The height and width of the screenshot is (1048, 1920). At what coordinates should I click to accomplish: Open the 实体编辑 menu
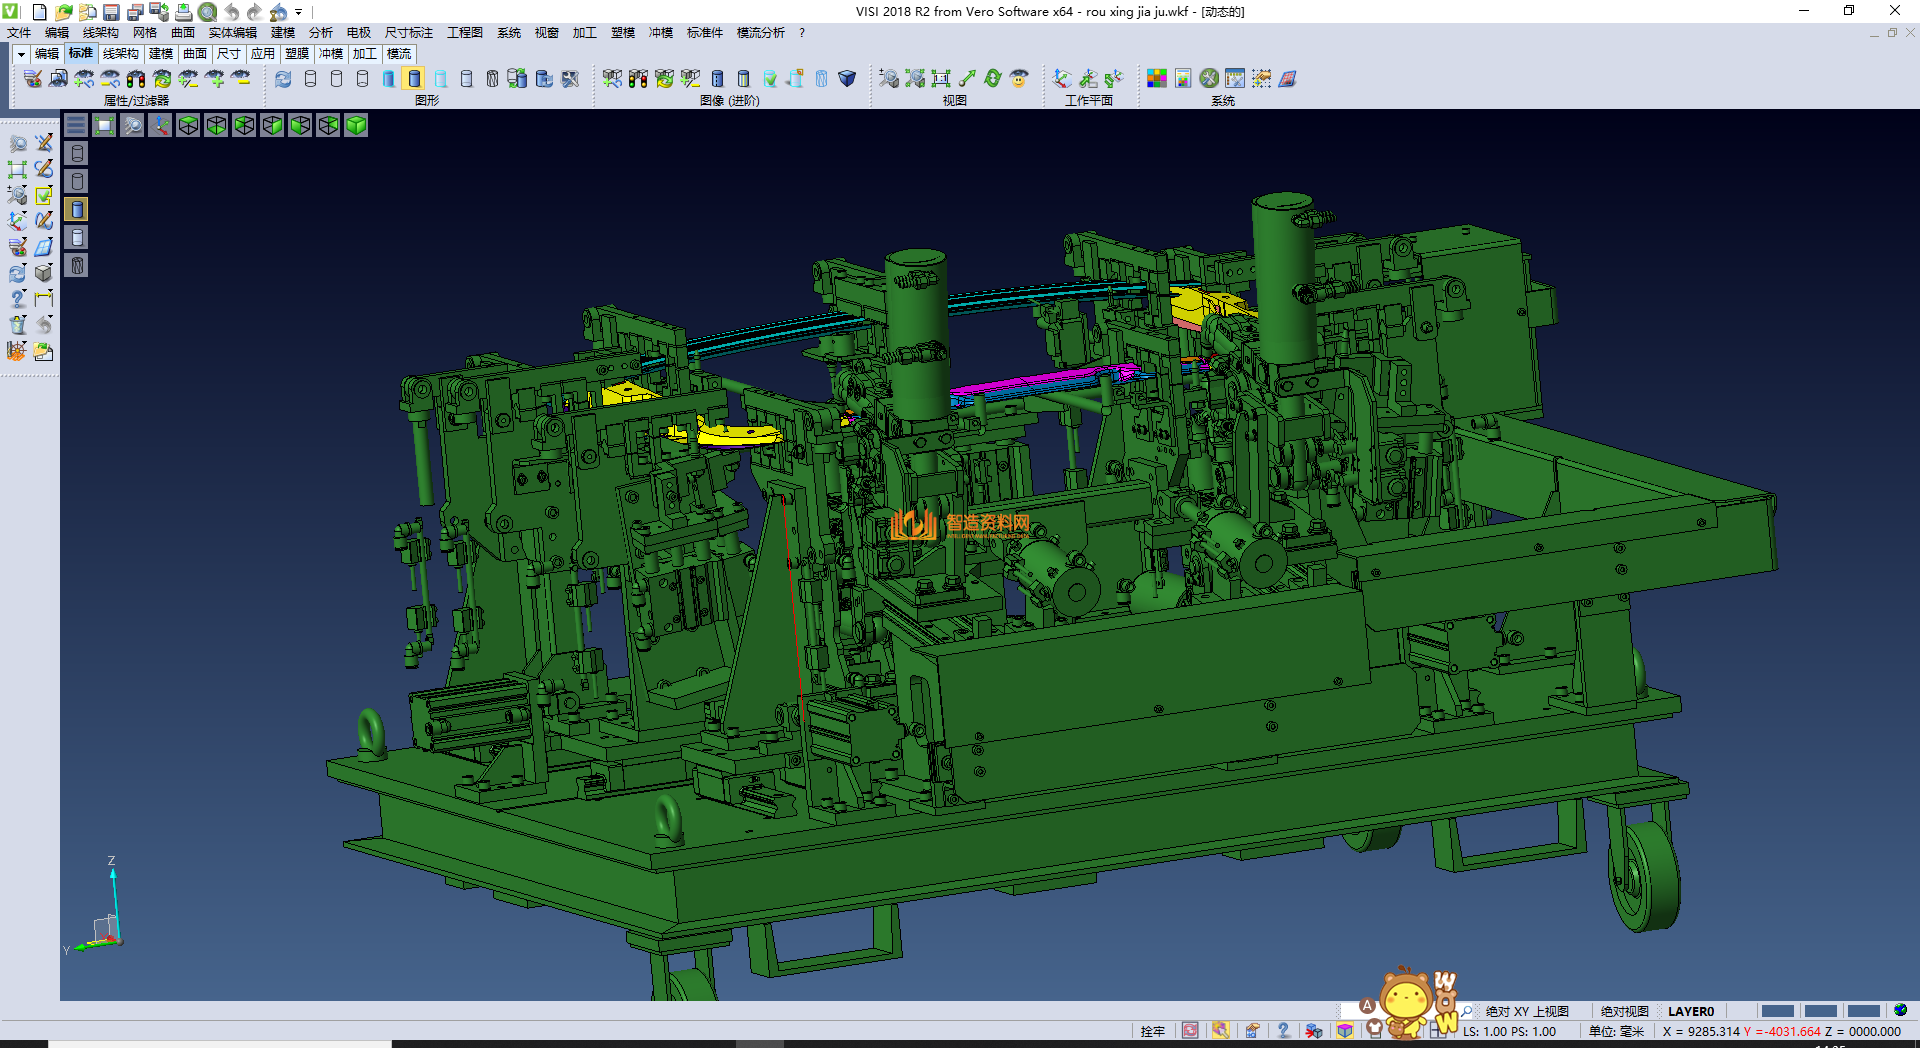tap(232, 33)
